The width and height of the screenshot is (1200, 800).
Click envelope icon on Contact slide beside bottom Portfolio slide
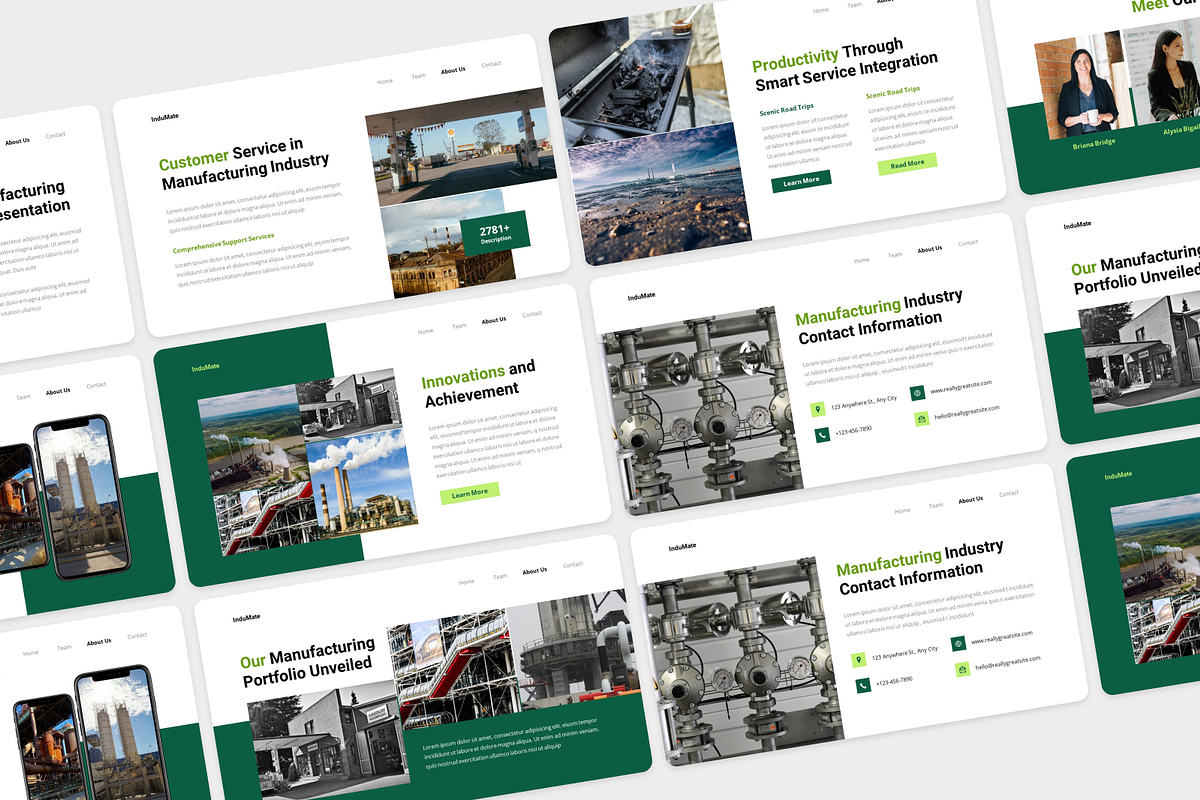tap(962, 670)
